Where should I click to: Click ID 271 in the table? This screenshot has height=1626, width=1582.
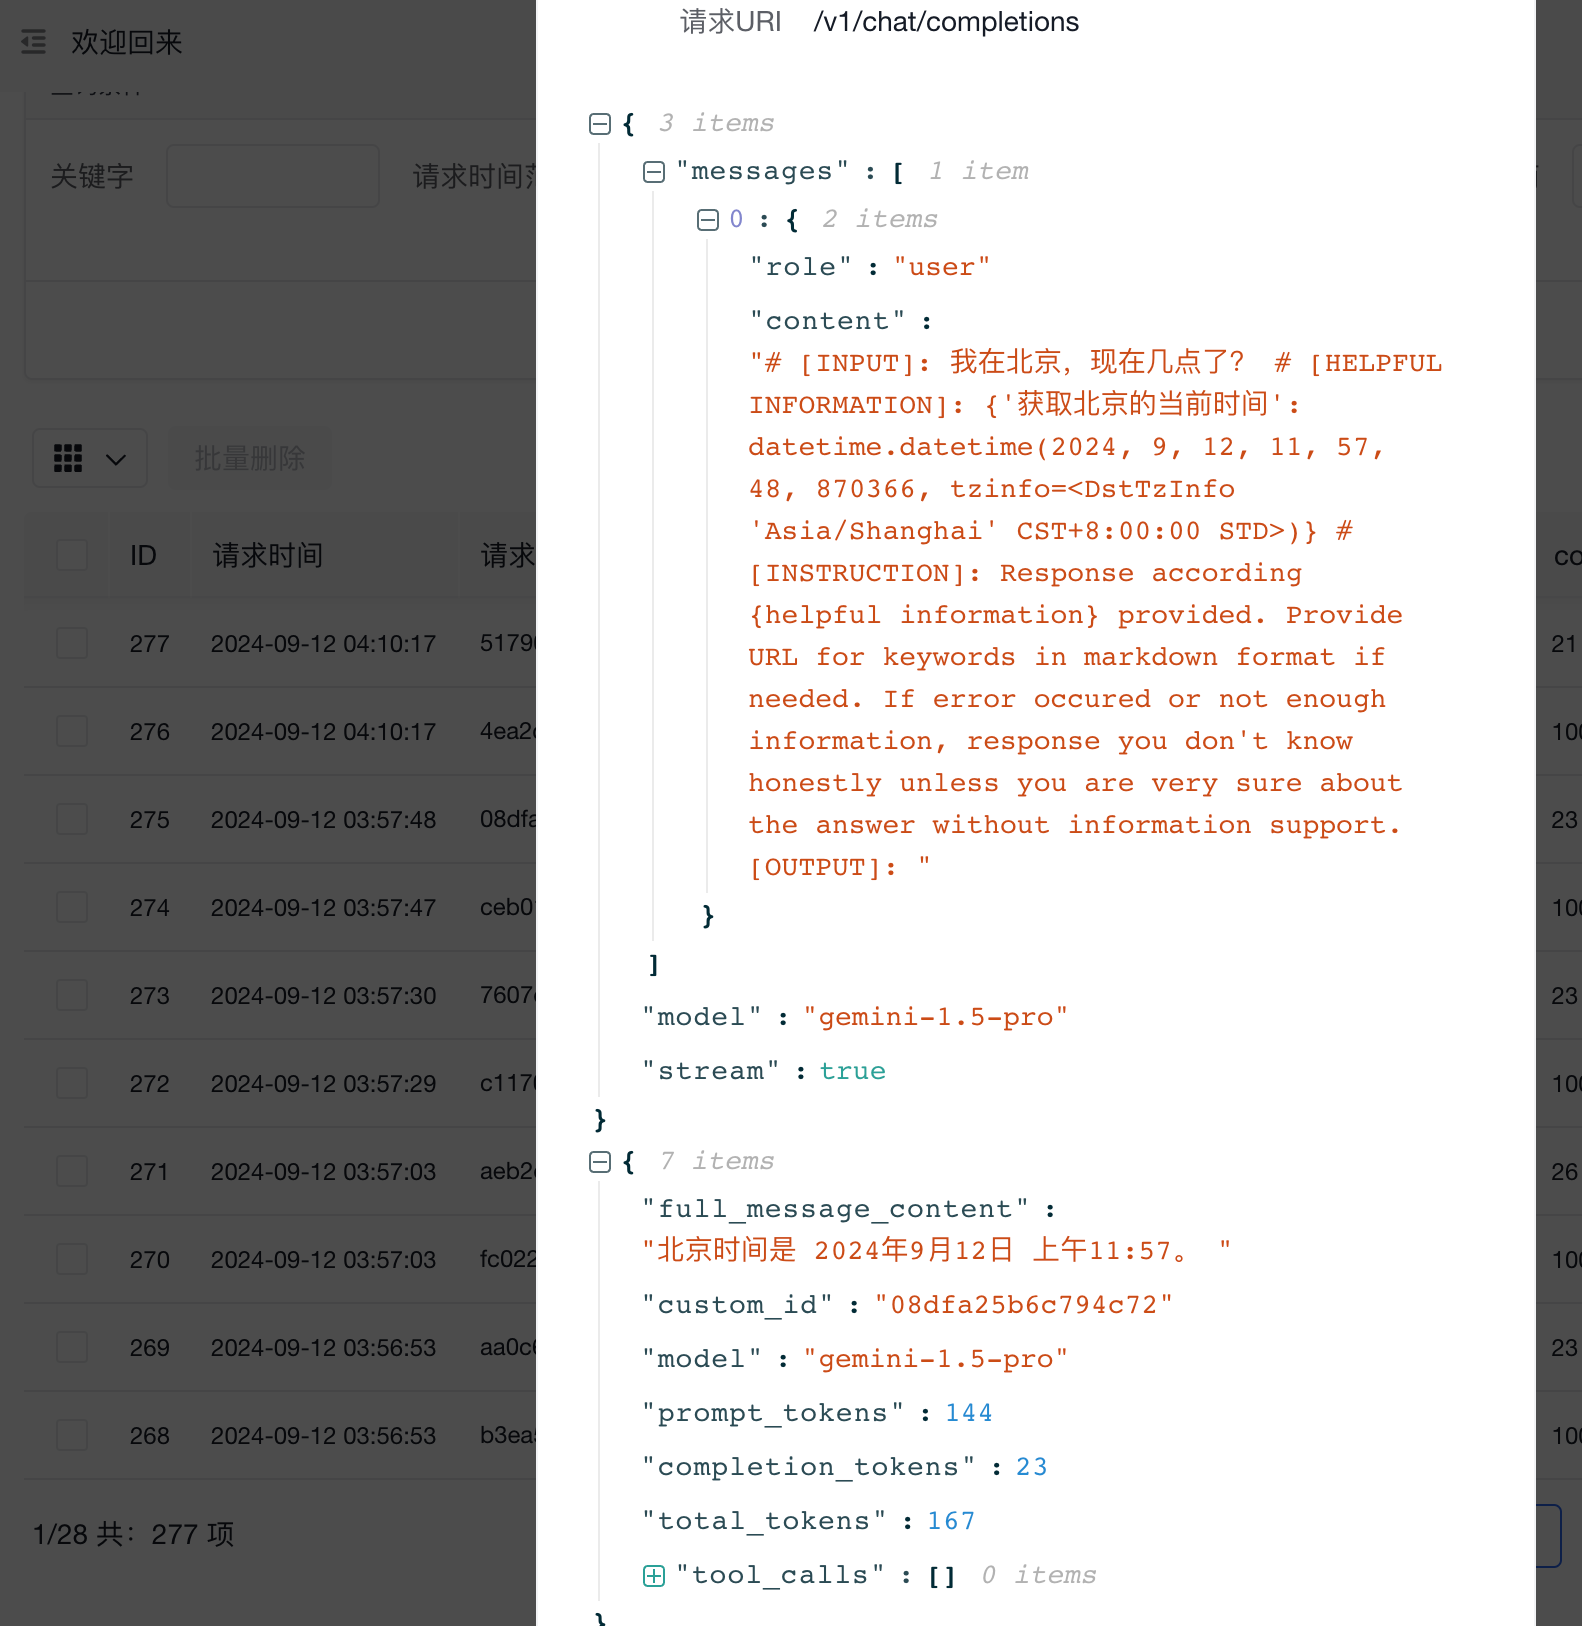(x=149, y=1171)
